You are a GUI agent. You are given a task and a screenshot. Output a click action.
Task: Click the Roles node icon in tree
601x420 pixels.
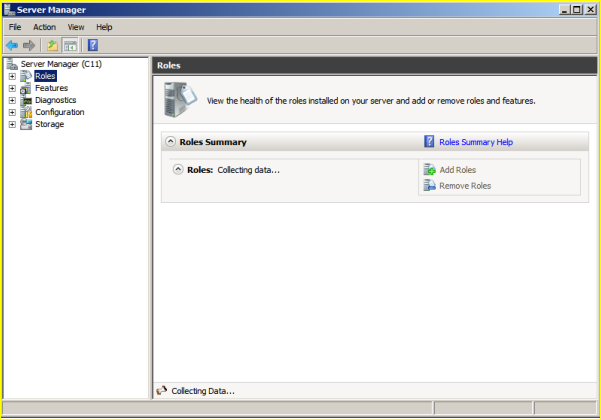pos(26,76)
